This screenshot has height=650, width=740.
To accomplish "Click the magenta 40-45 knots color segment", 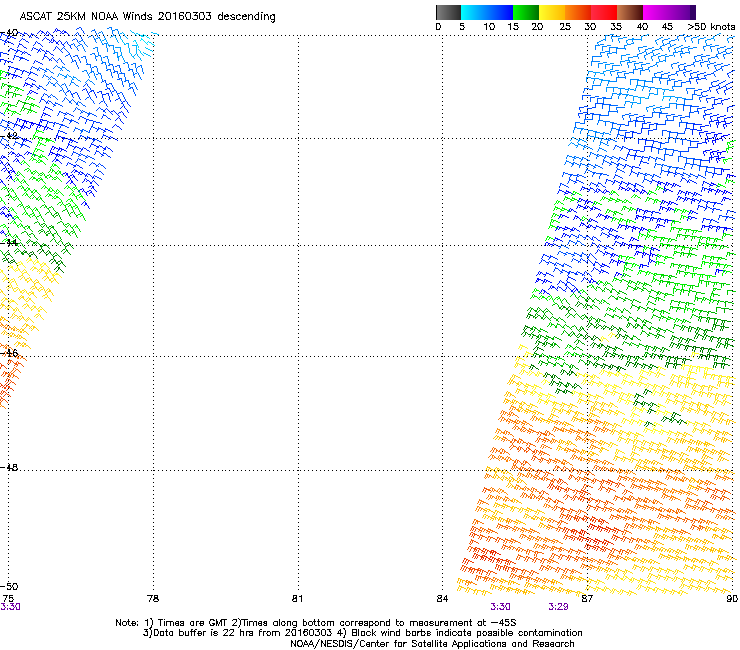I will click(656, 12).
